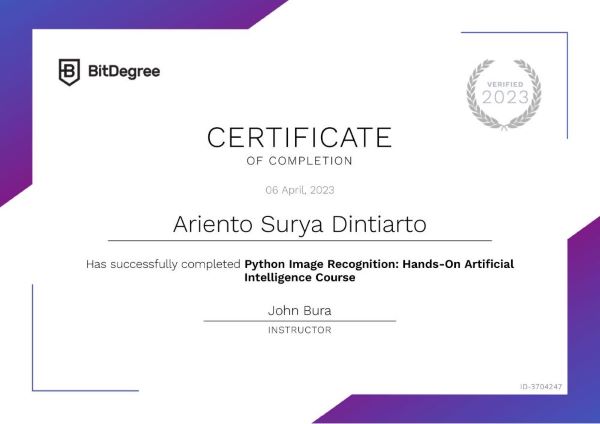Click the thin border bracket near the badge
600x424 pixels.
point(567,80)
